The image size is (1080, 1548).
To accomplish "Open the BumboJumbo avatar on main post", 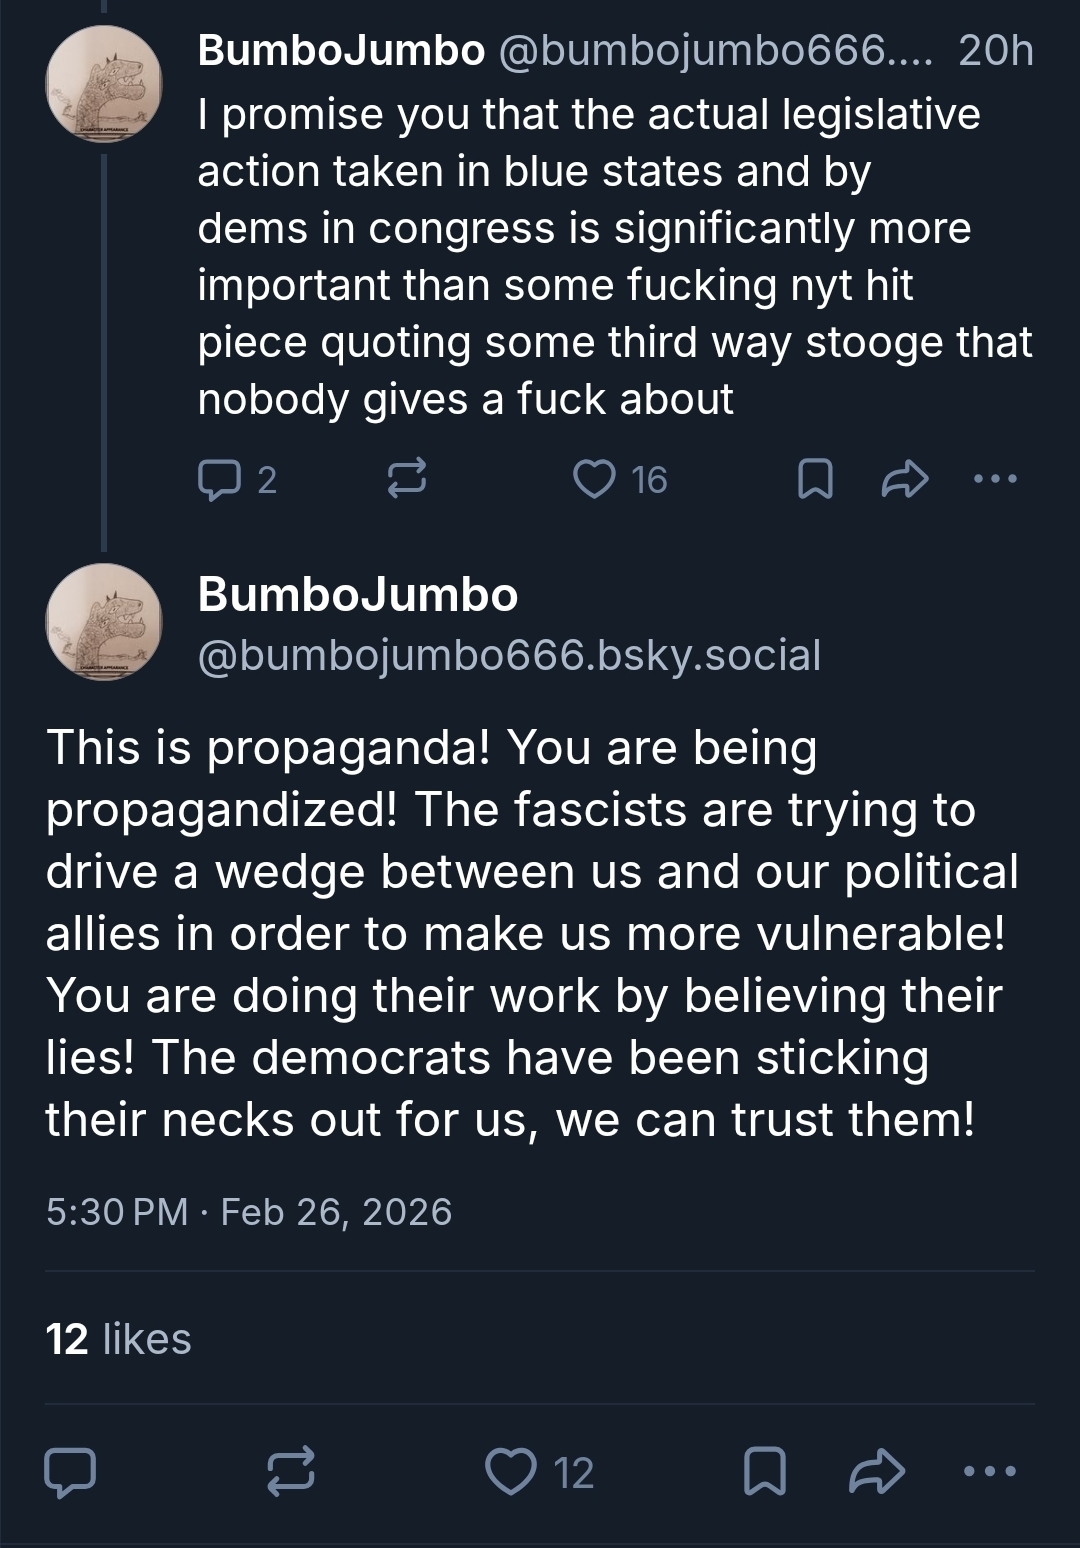I will coord(103,622).
